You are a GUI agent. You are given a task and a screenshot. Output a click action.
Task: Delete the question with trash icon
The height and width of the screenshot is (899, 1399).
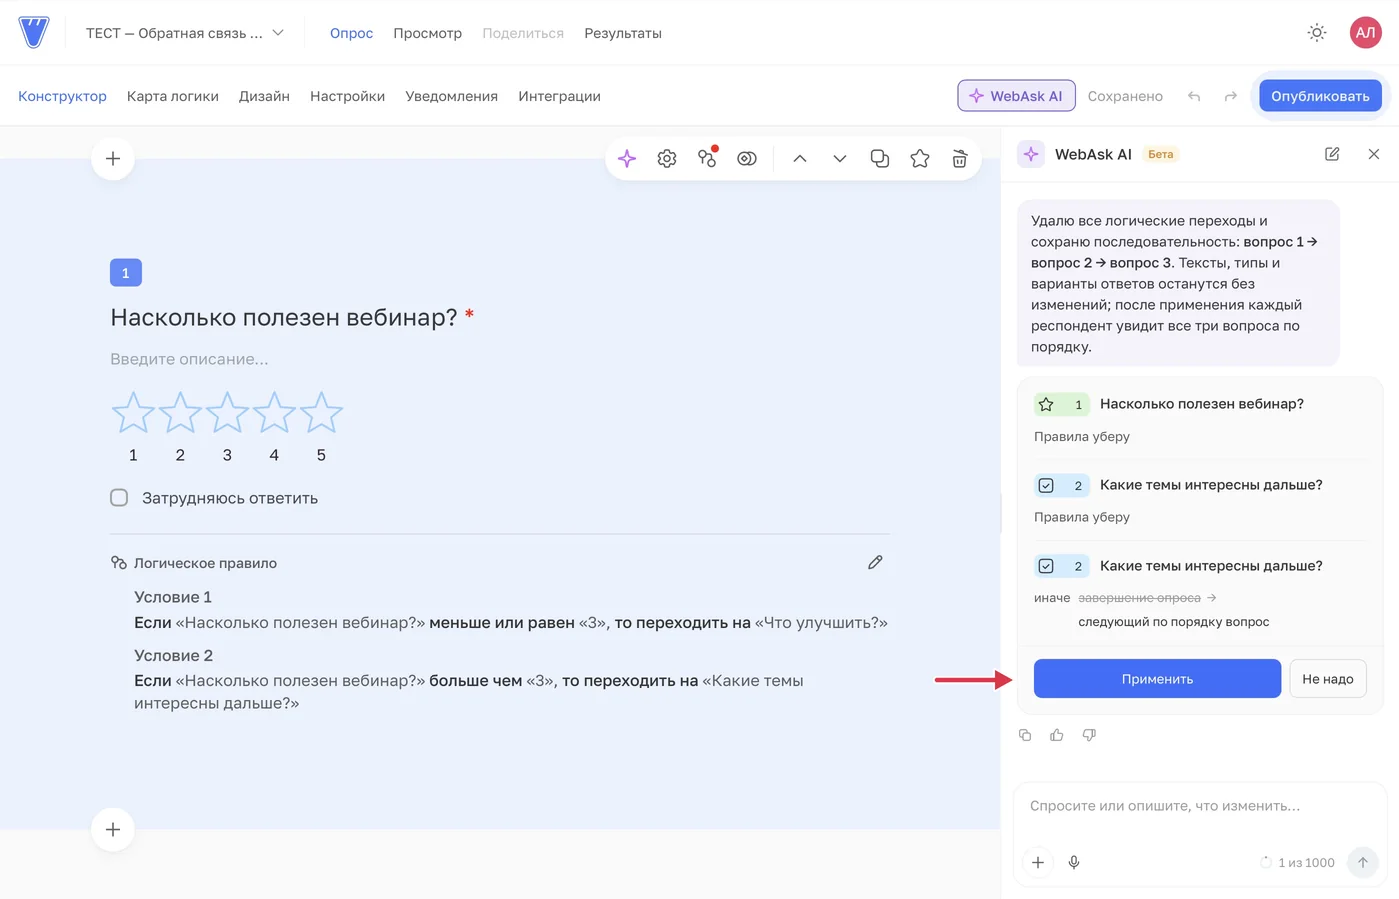point(960,158)
